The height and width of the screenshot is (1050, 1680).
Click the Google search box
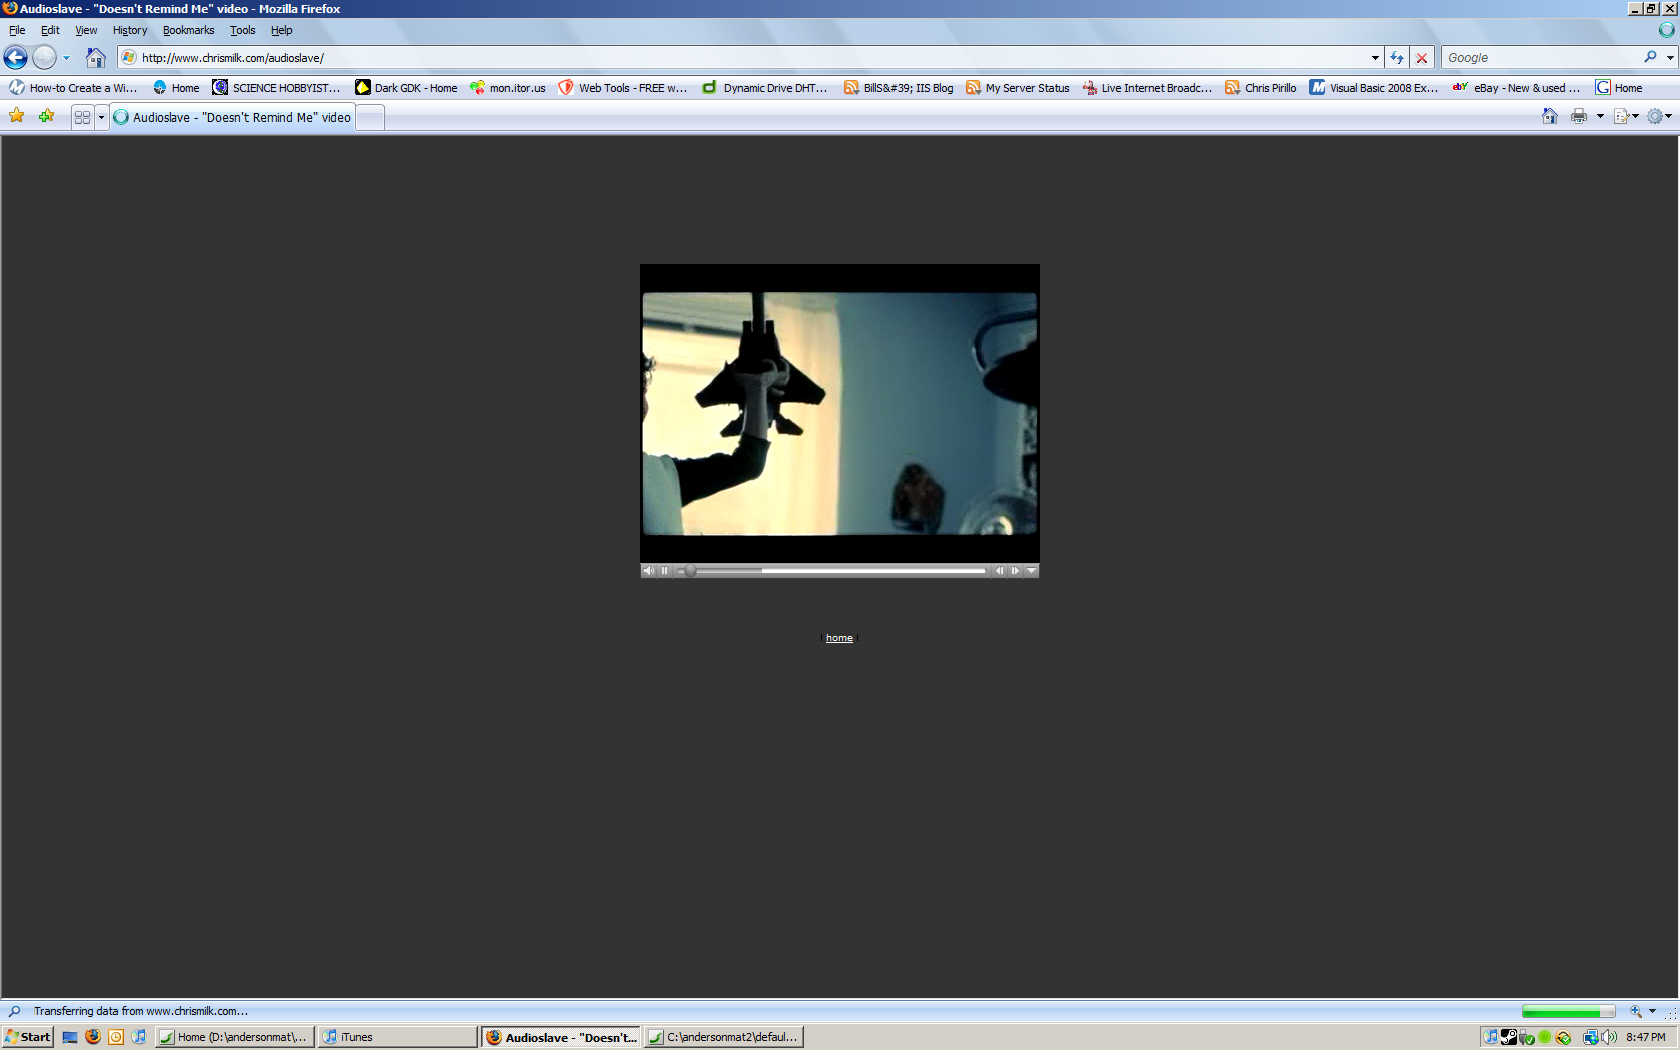coord(1543,58)
